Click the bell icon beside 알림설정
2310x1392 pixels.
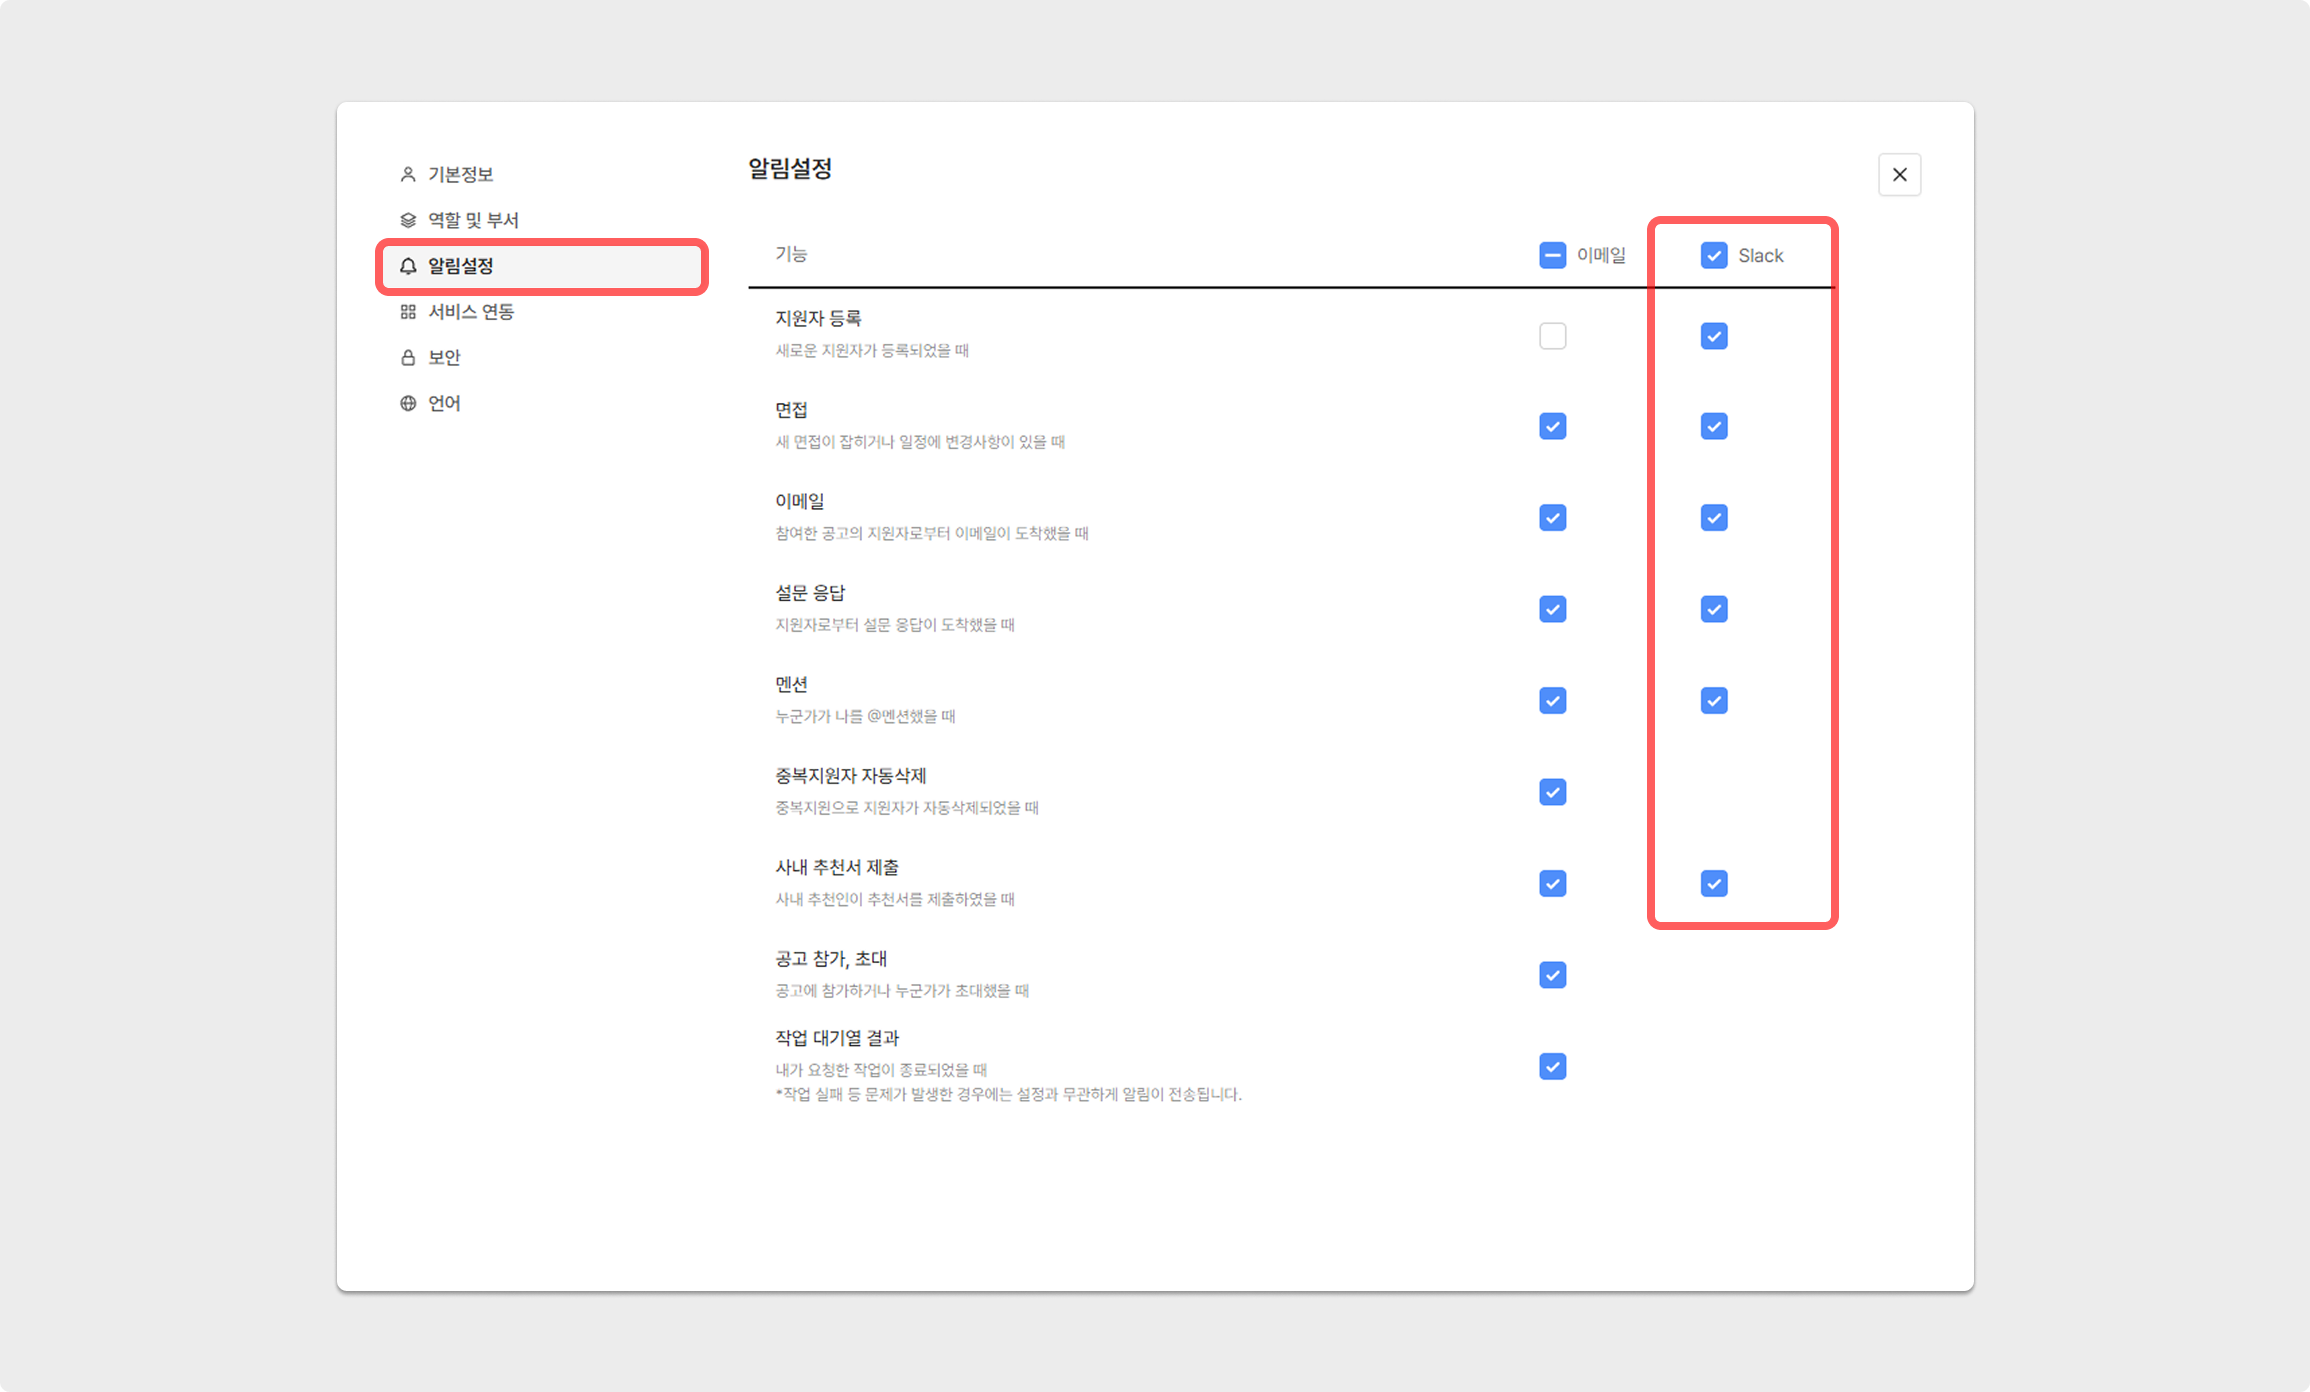[408, 266]
